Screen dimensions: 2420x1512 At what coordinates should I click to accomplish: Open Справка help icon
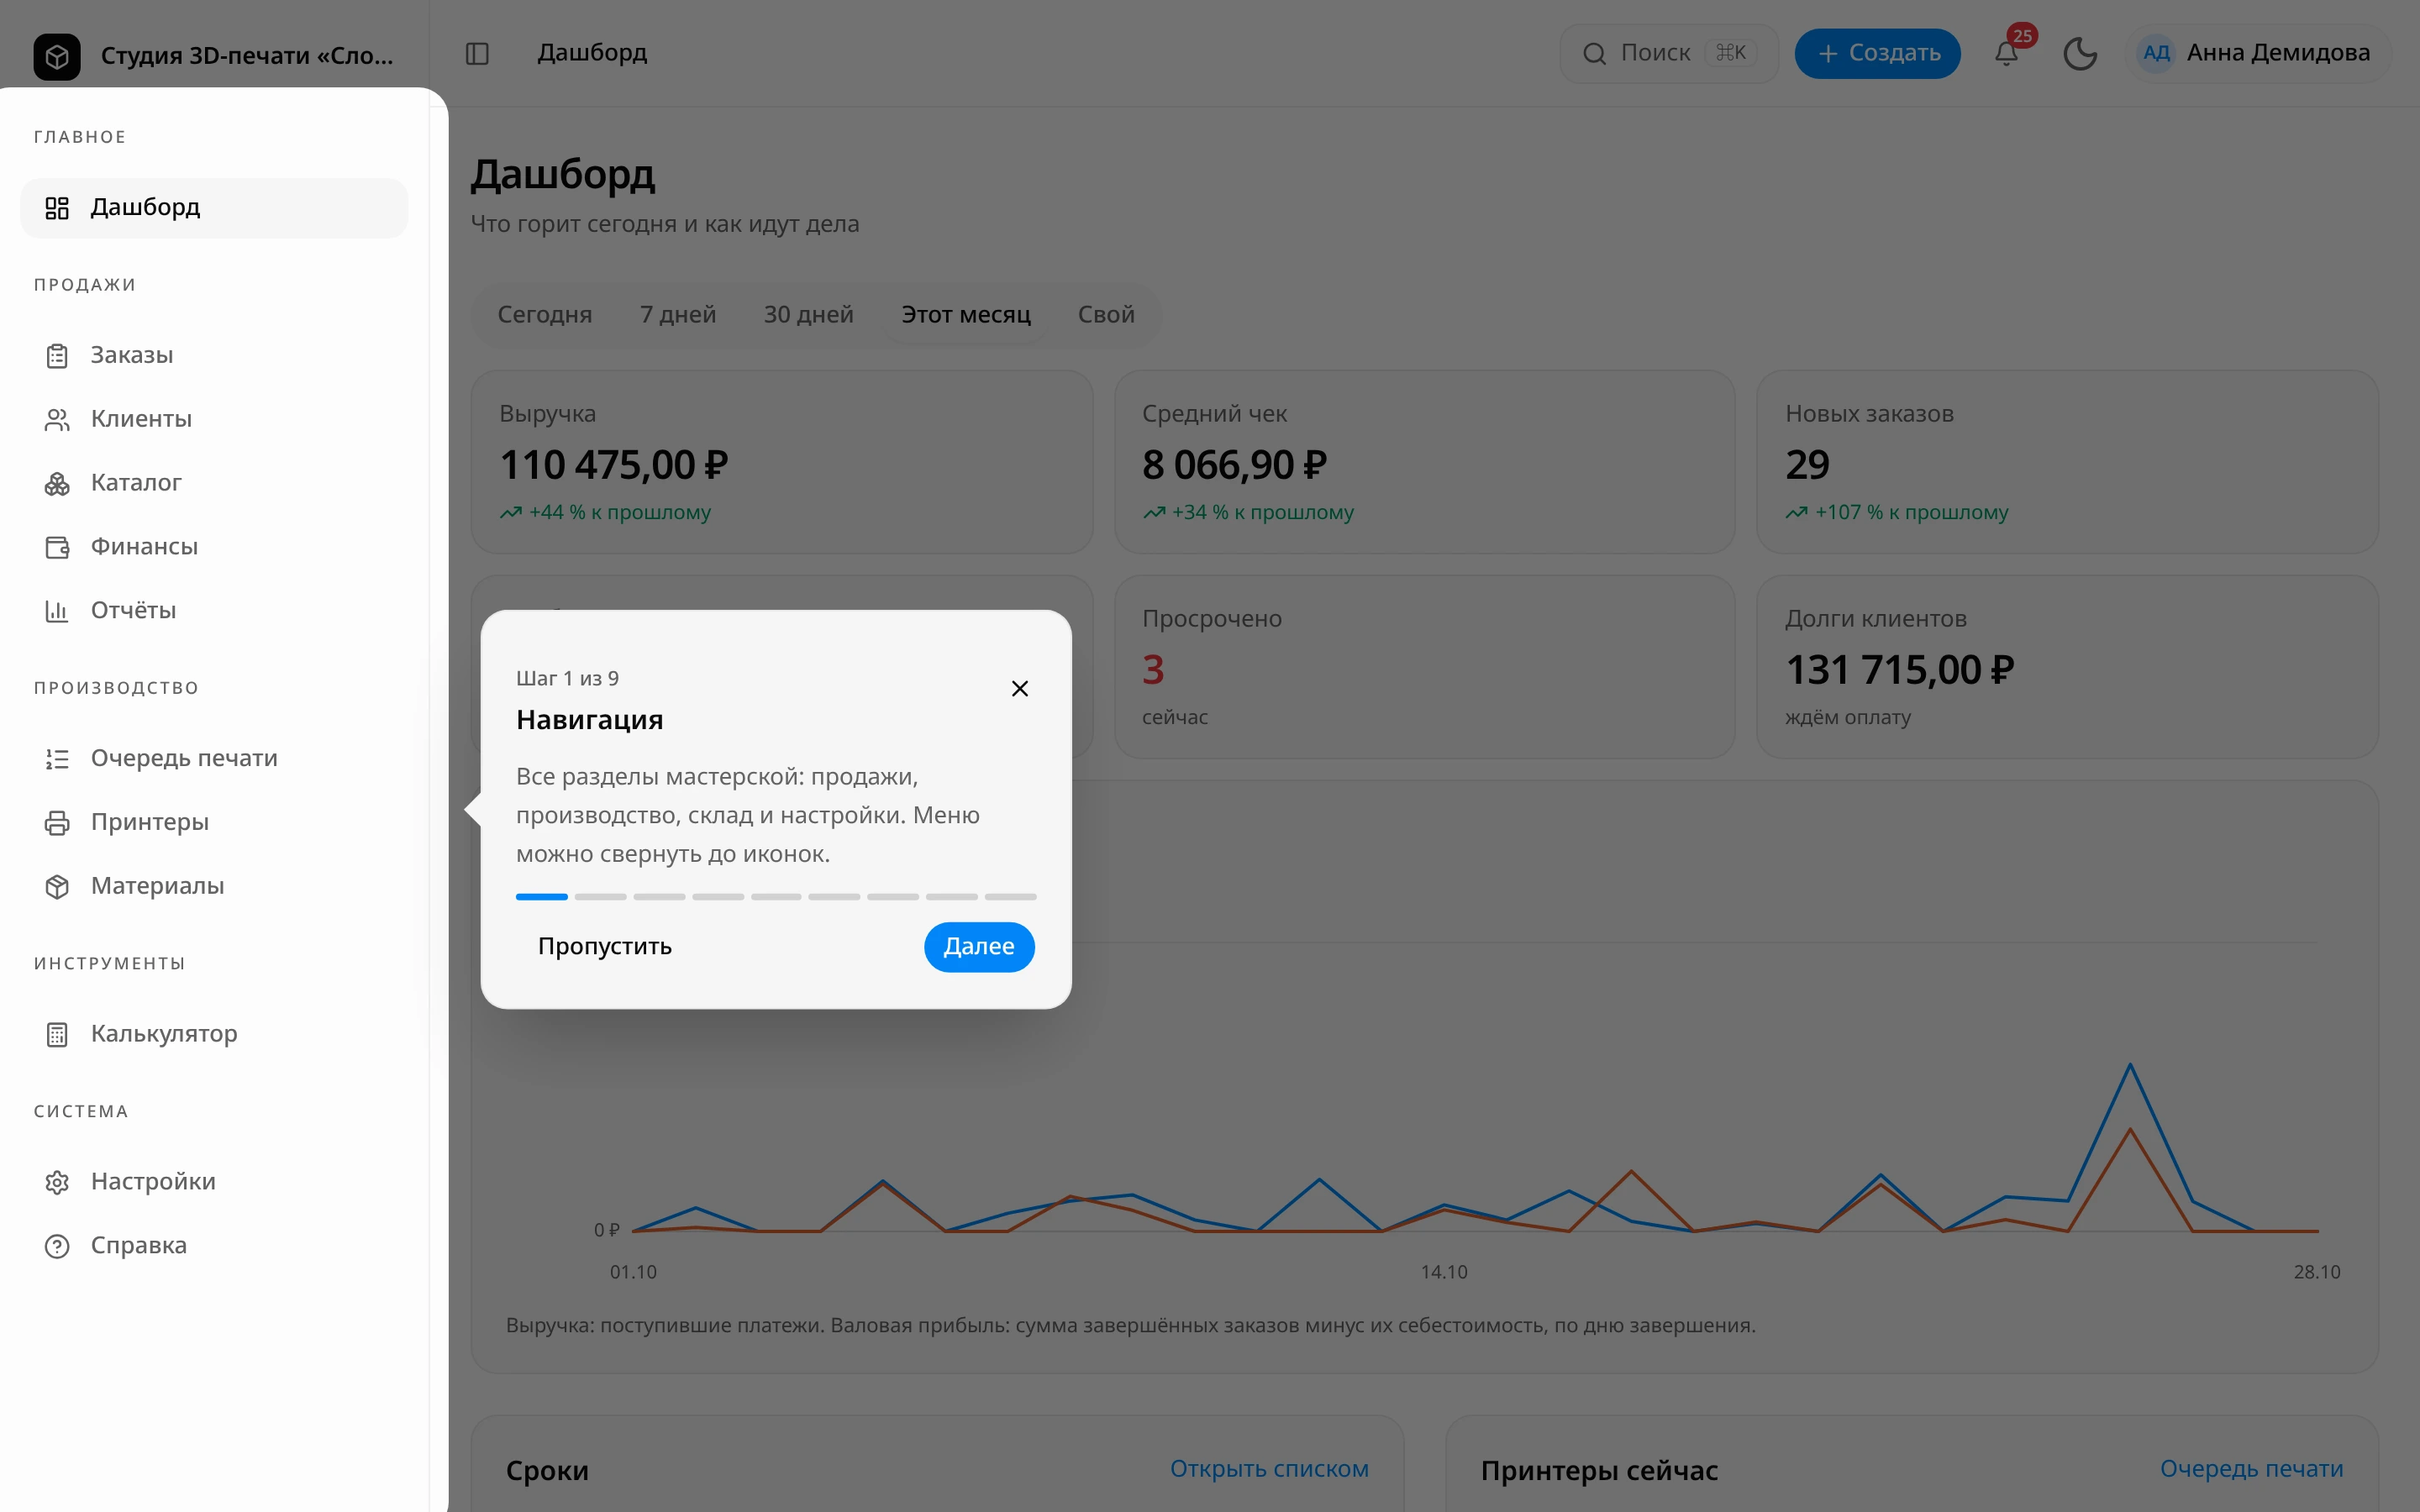pos(57,1246)
